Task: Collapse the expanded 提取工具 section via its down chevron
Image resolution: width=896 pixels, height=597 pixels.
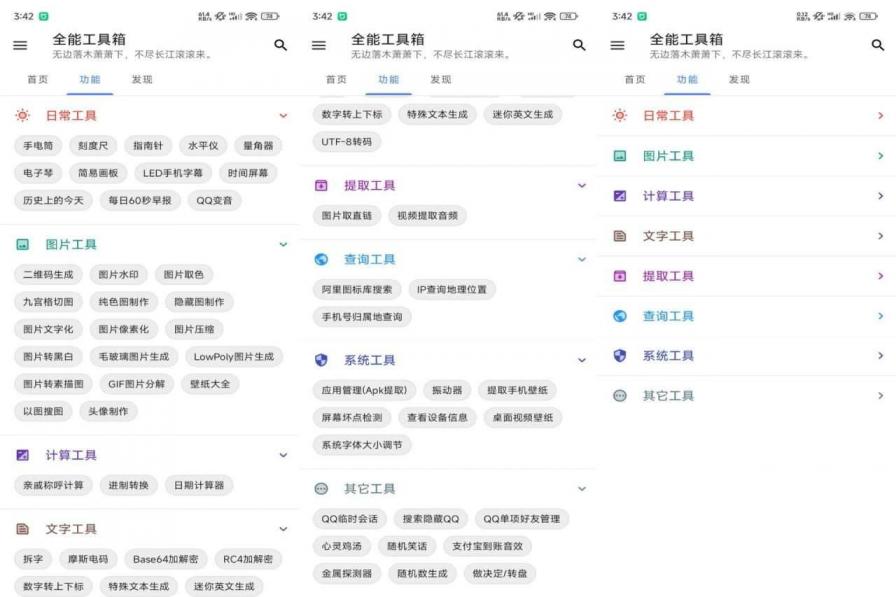Action: pyautogui.click(x=582, y=185)
